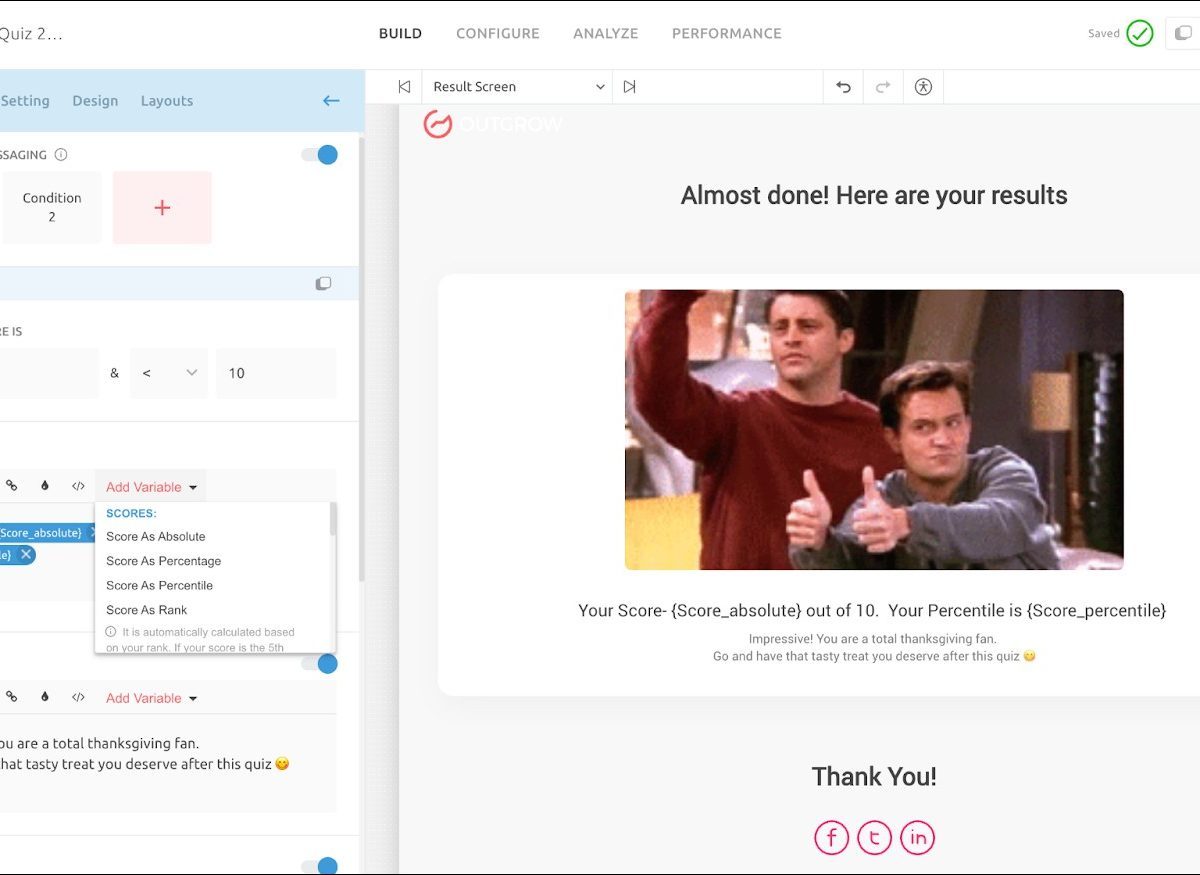Image resolution: width=1200 pixels, height=875 pixels.
Task: Toggle the Messaging switch off
Action: coord(320,155)
